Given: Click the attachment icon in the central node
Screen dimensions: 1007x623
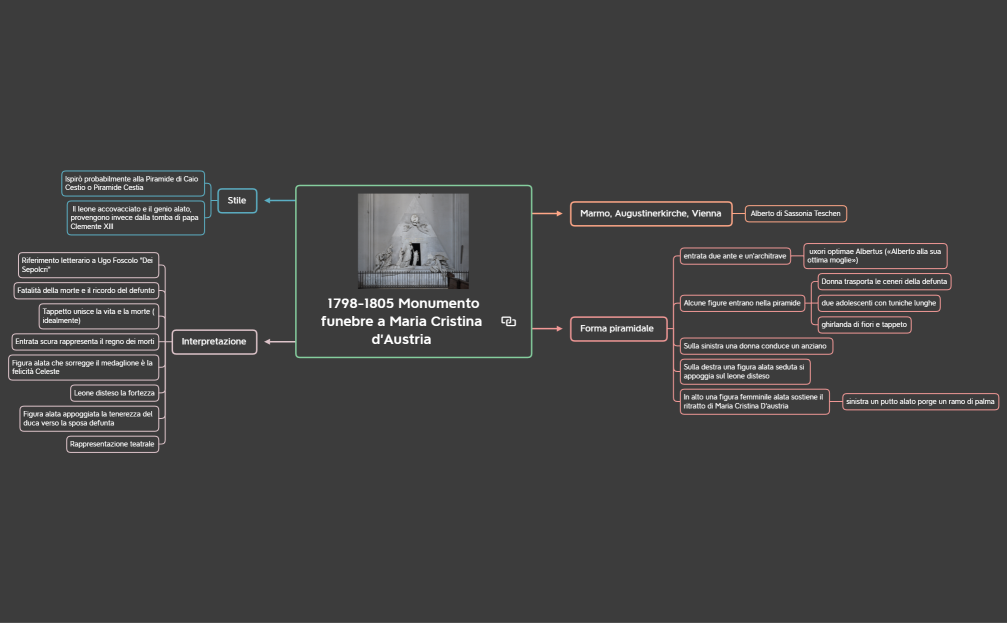Looking at the screenshot, I should click(508, 321).
